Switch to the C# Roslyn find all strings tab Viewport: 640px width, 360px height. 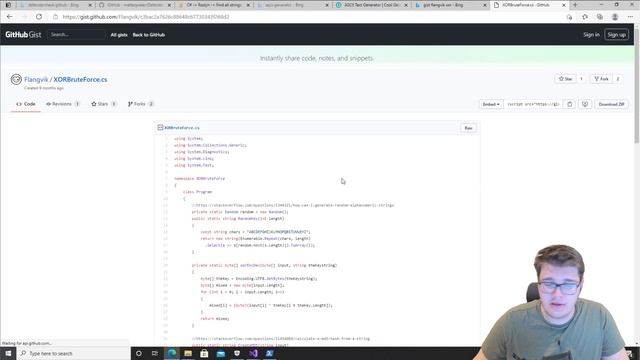[214, 5]
